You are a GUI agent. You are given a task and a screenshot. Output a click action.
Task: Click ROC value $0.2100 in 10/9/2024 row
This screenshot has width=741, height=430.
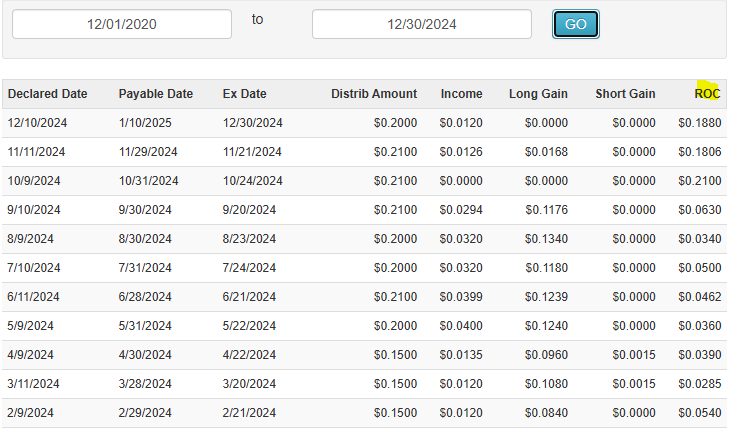(700, 181)
